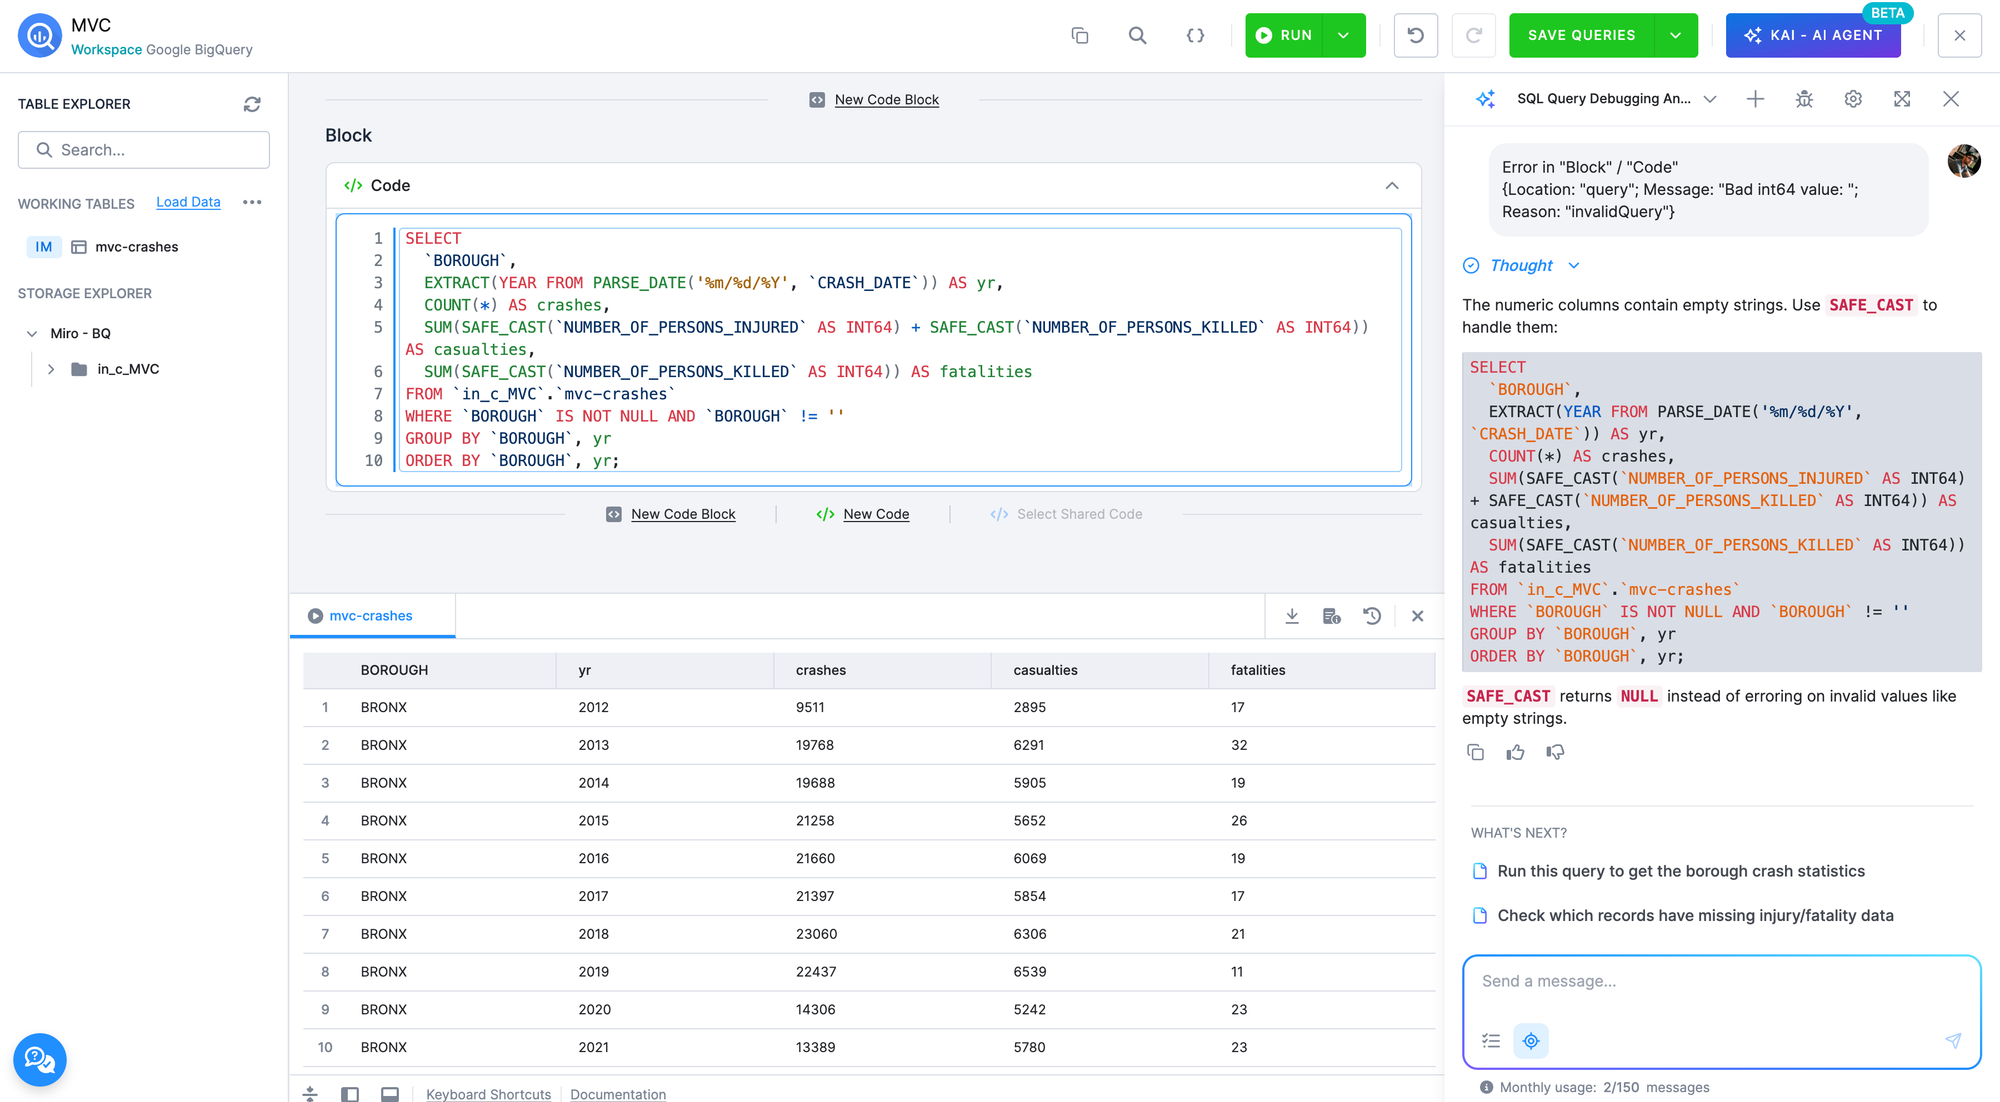Click the undo arrow button
2000x1102 pixels.
tap(1415, 36)
